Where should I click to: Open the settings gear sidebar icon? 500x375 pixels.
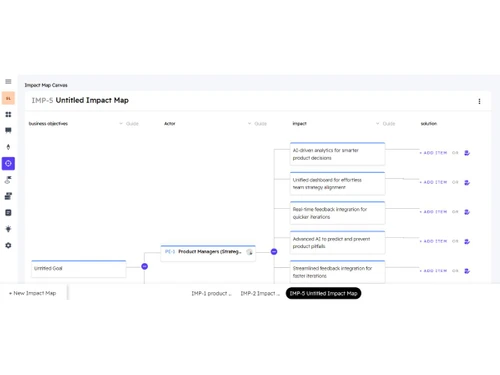pyautogui.click(x=8, y=245)
